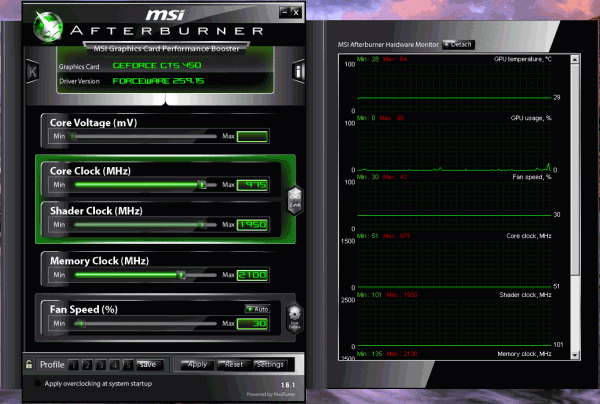Select profile slot 2
The height and width of the screenshot is (404, 600).
pos(87,365)
